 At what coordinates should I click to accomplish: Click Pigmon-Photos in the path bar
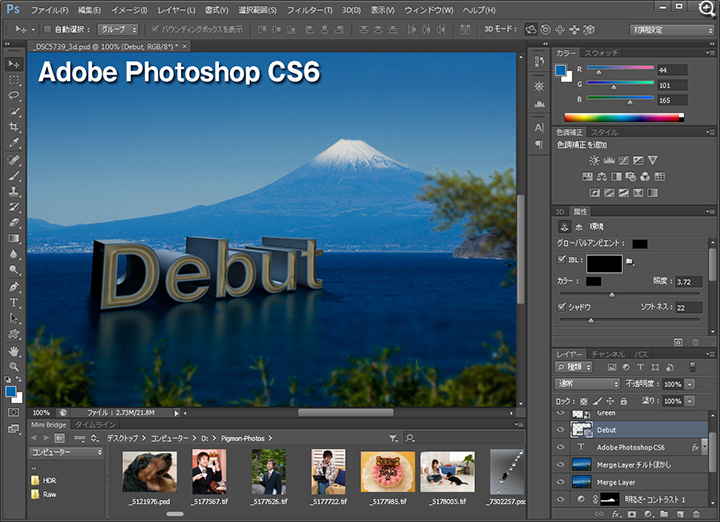click(242, 438)
